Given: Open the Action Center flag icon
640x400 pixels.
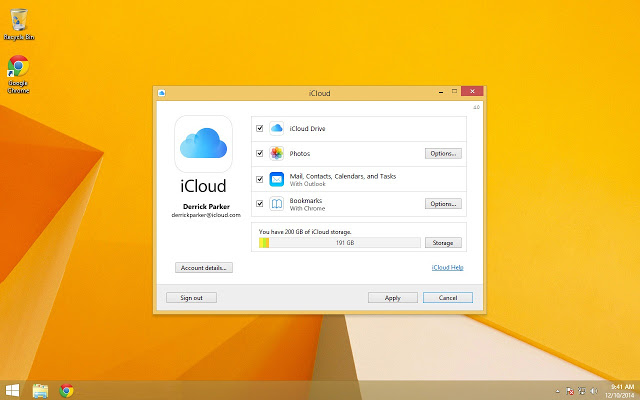Looking at the screenshot, I should click(x=570, y=391).
